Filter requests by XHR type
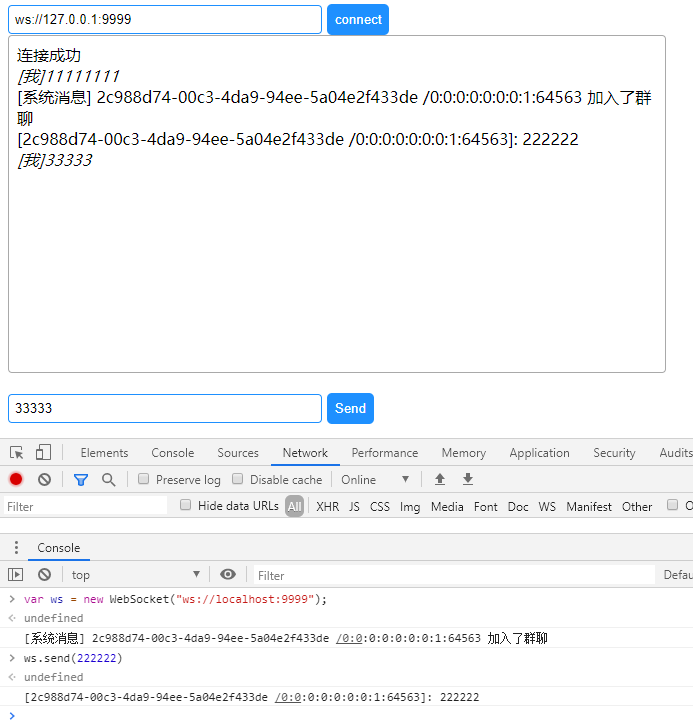Viewport: 693px width, 722px height. 327,507
